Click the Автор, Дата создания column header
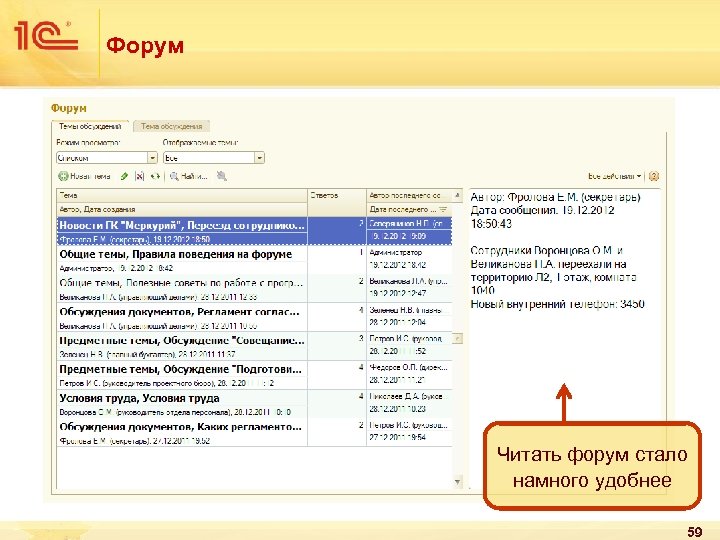The height and width of the screenshot is (540, 720). pos(182,209)
